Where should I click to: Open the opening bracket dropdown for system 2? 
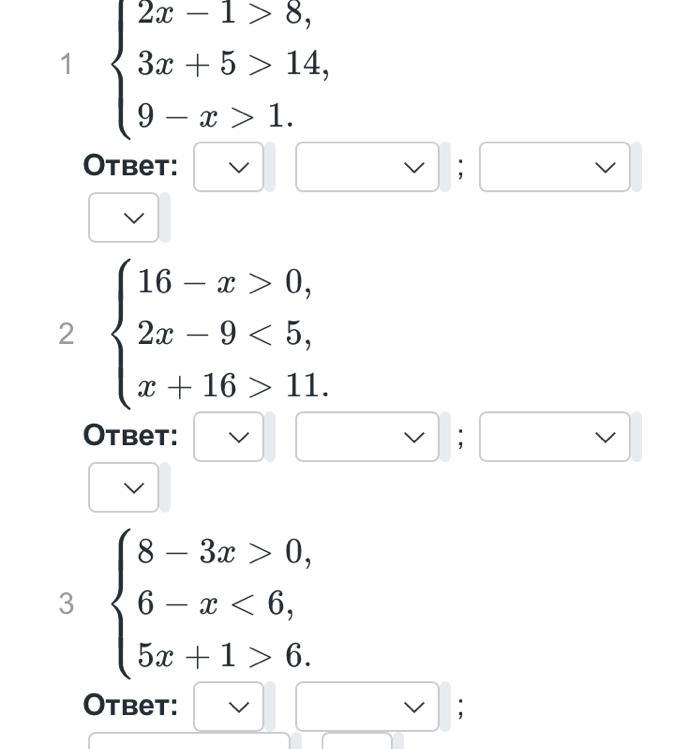coord(228,437)
